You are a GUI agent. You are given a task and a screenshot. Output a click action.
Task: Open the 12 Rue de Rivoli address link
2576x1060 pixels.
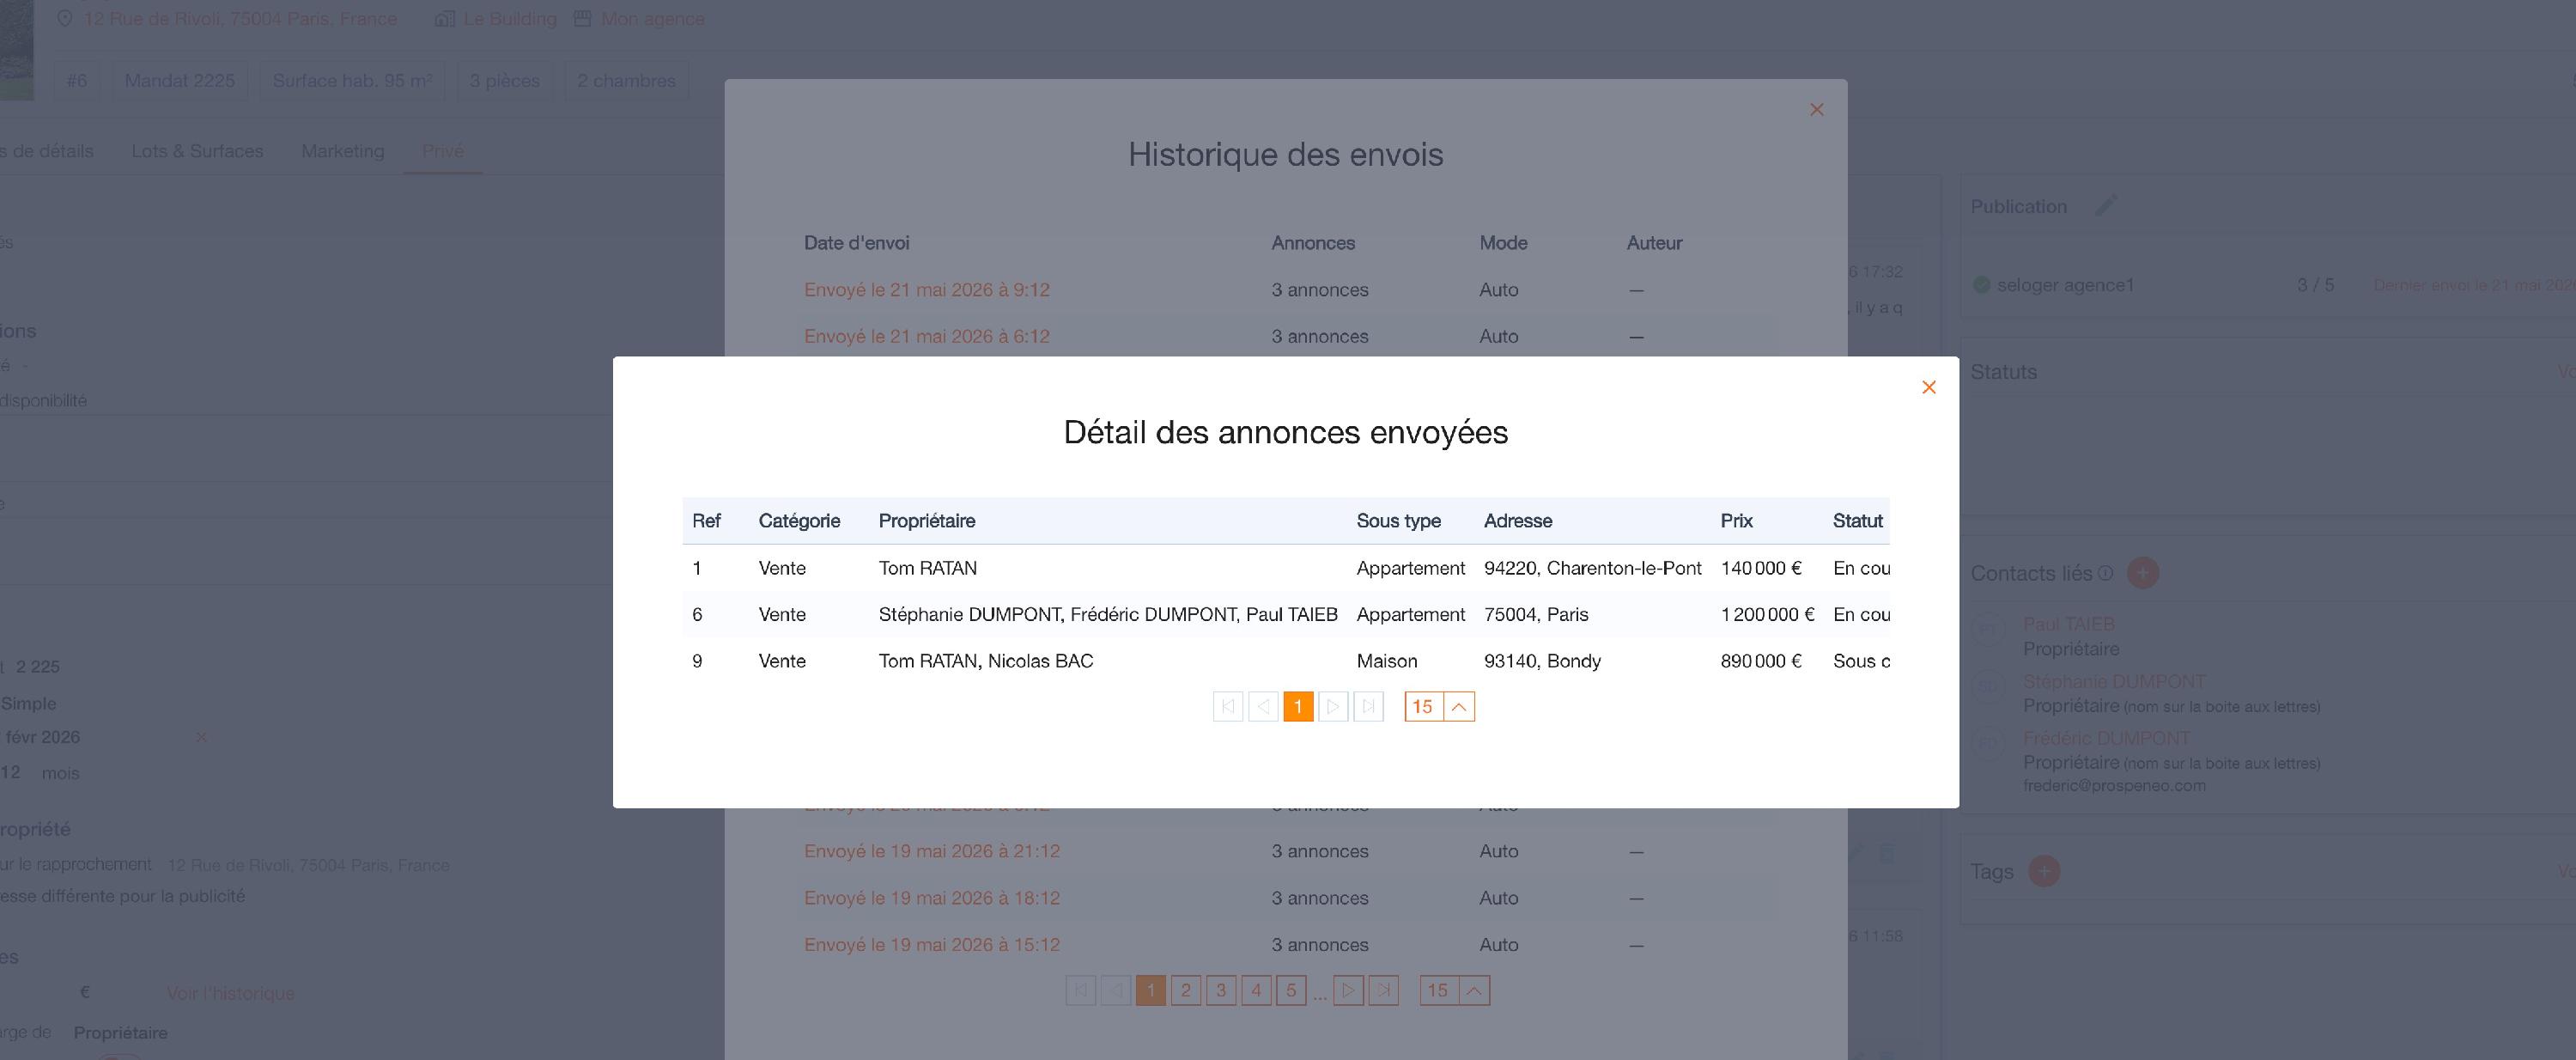240,19
